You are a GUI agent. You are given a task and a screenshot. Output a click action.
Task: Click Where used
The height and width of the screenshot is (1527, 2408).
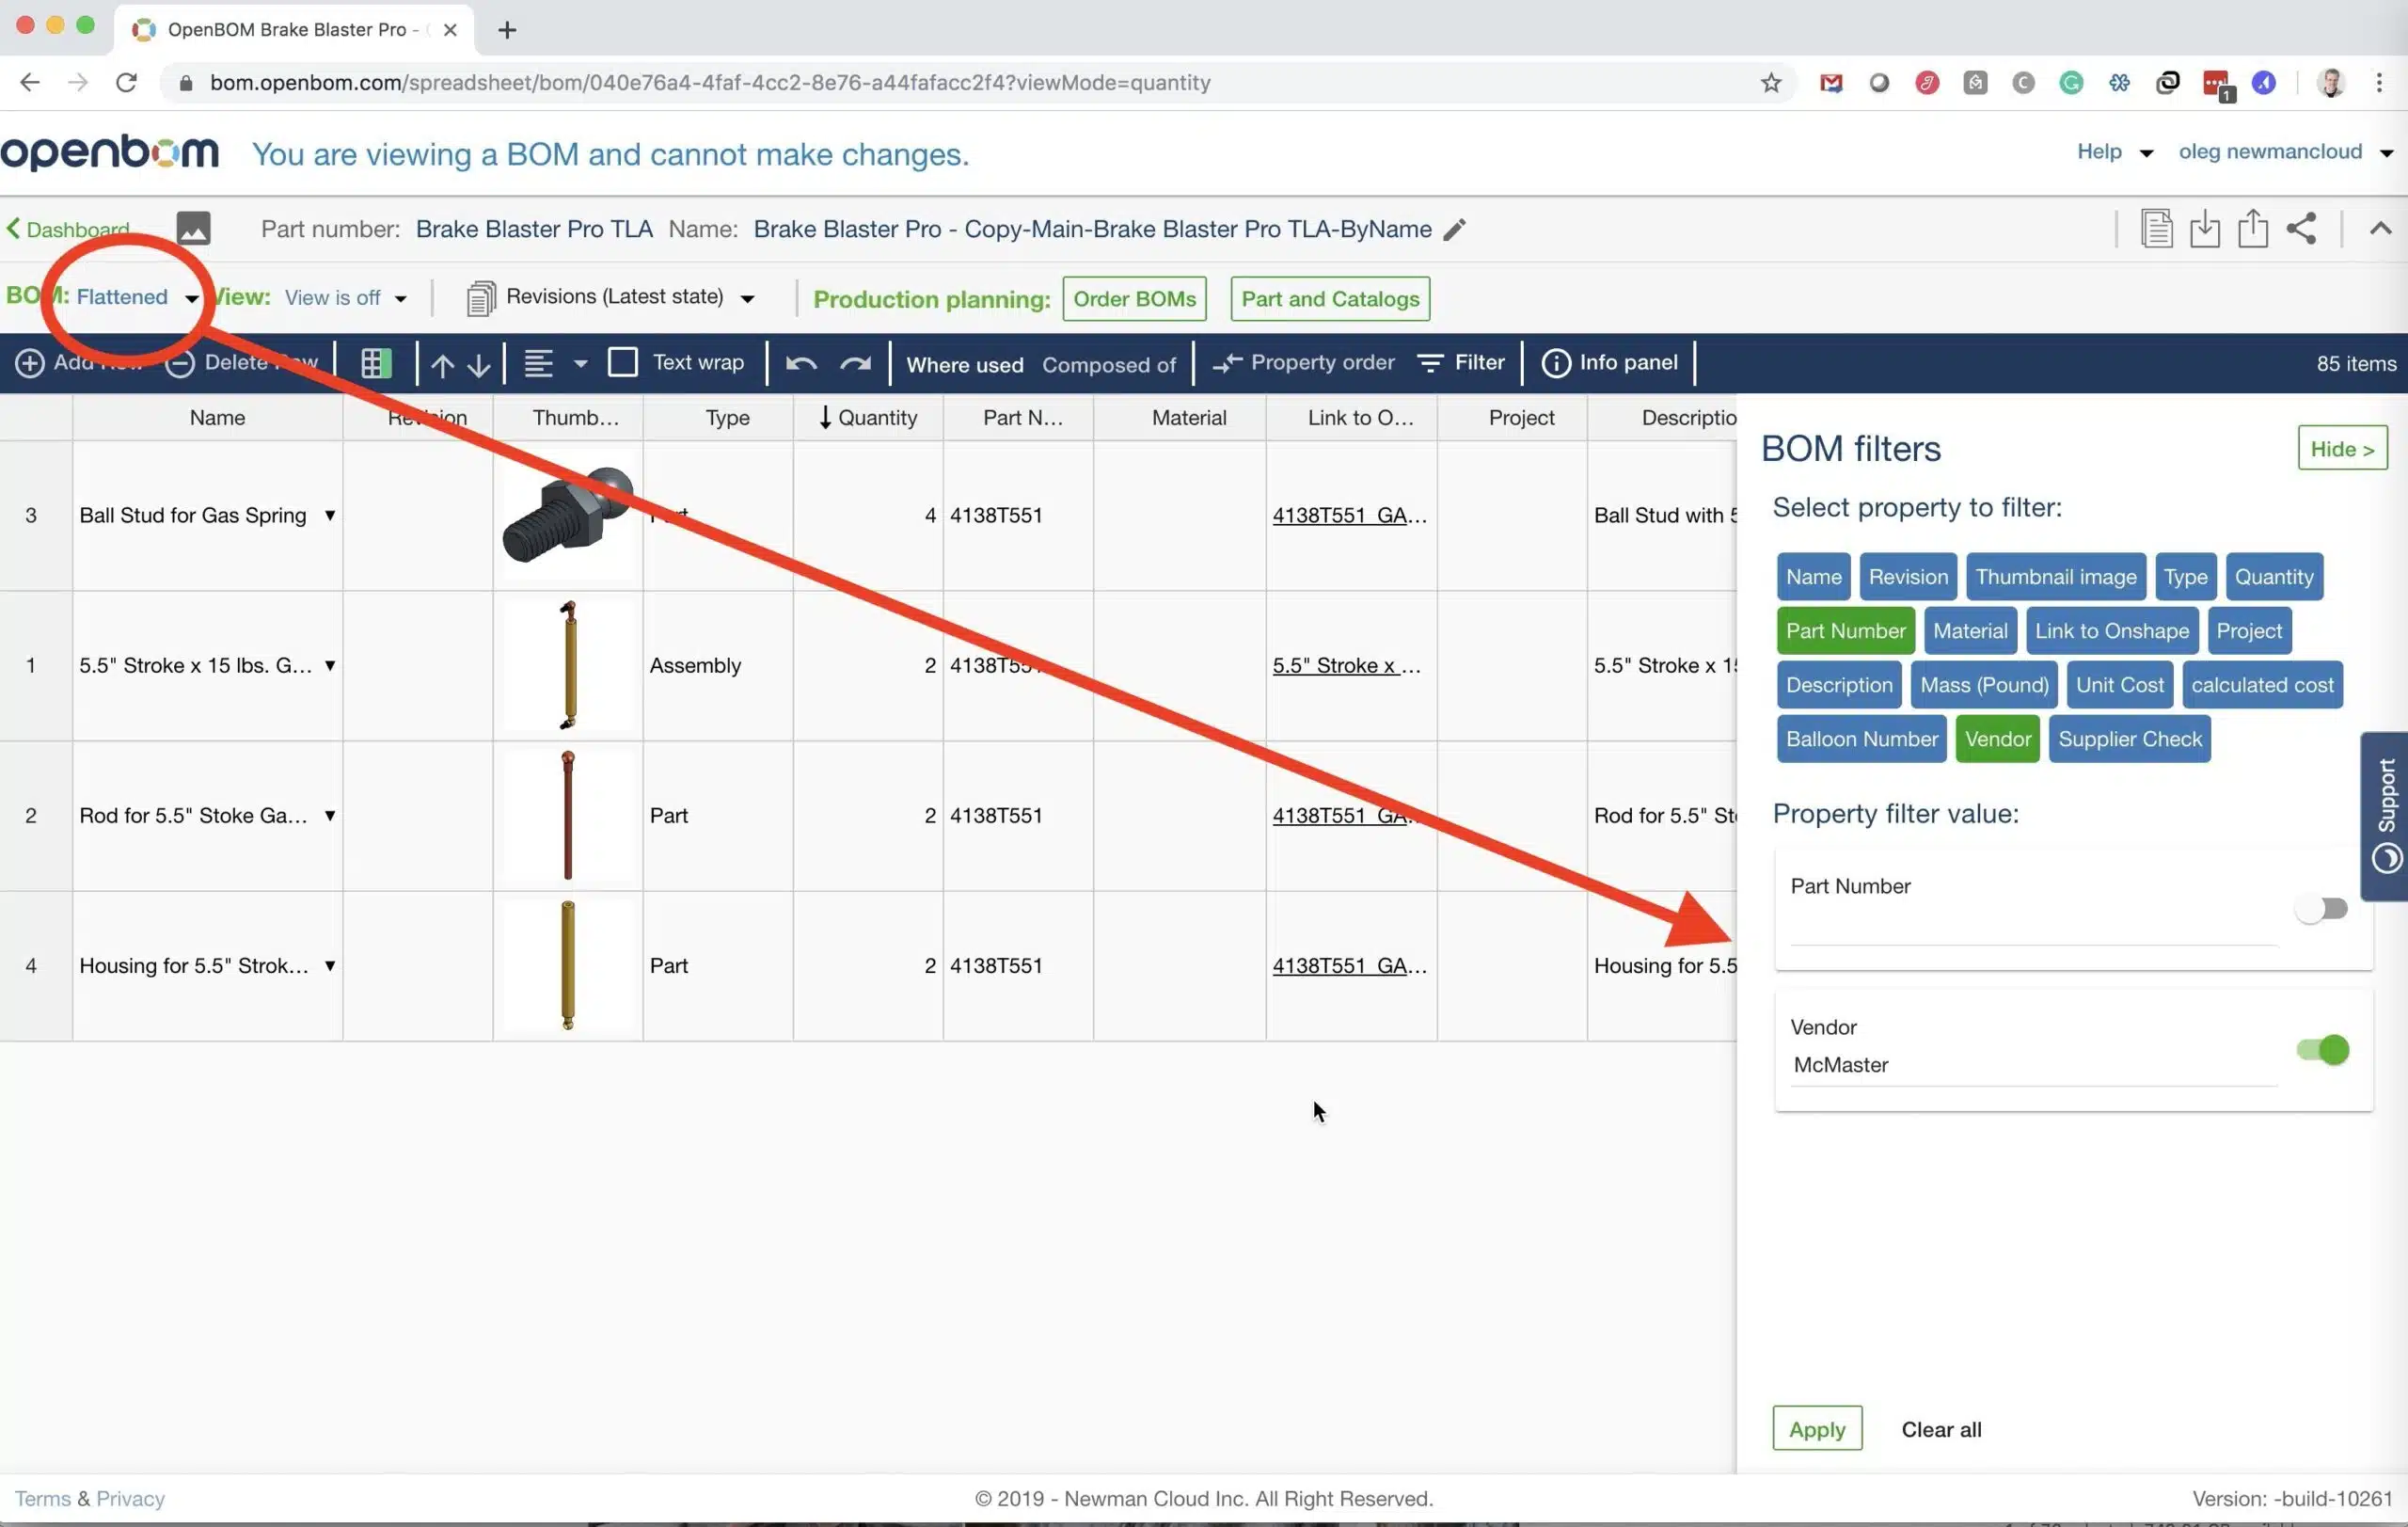965,365
